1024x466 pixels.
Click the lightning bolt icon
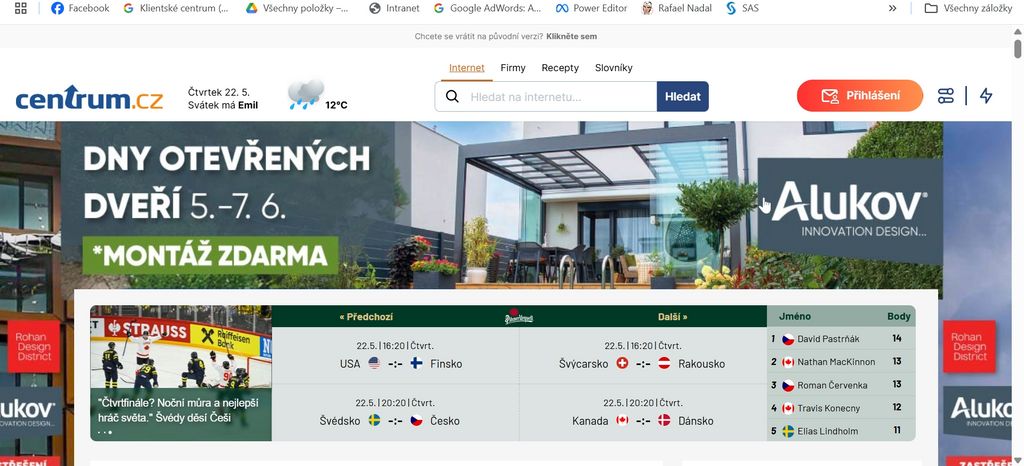986,96
